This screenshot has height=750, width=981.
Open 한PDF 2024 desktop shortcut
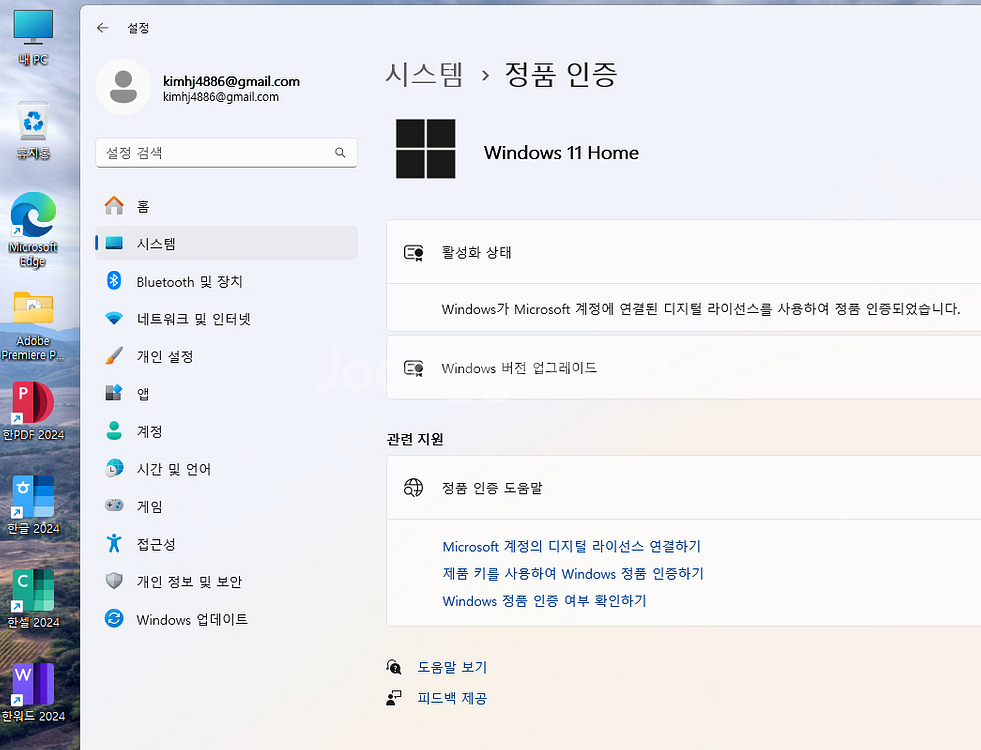click(33, 411)
